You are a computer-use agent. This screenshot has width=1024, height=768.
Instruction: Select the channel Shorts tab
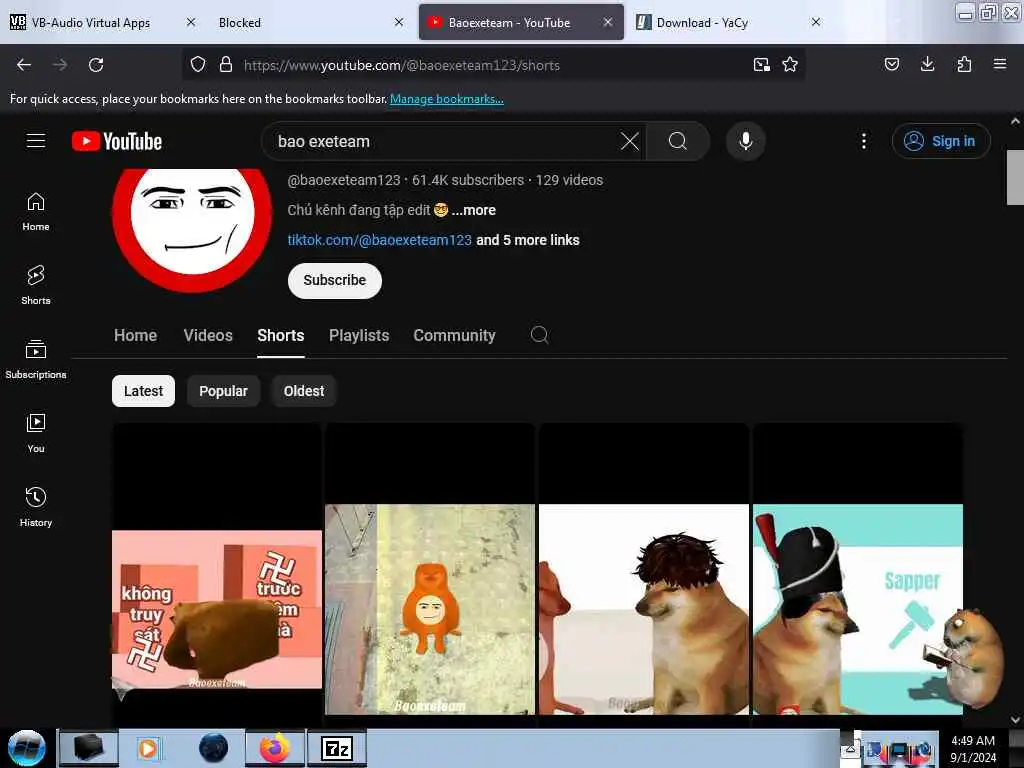281,335
